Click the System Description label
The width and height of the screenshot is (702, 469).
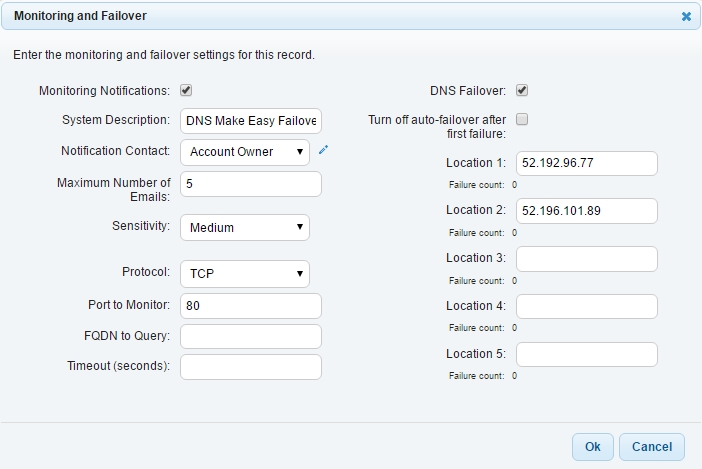(116, 120)
